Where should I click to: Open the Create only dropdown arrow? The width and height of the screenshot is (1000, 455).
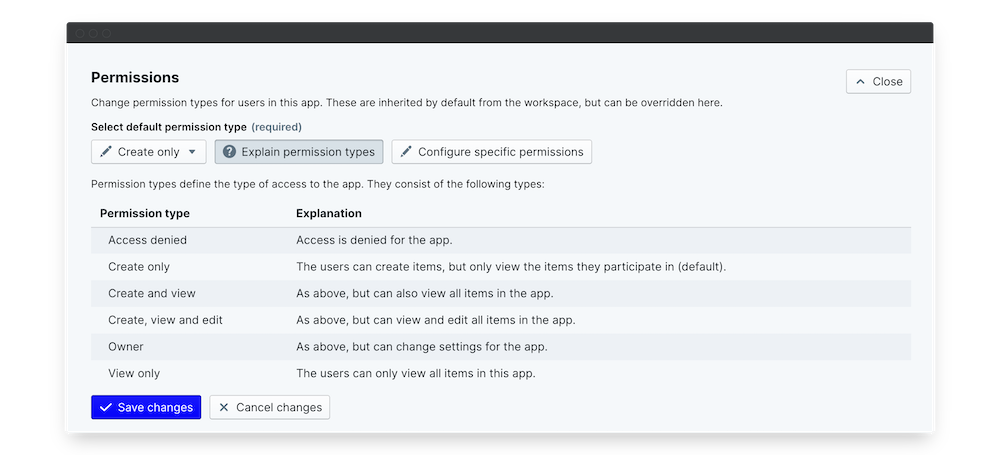click(192, 152)
